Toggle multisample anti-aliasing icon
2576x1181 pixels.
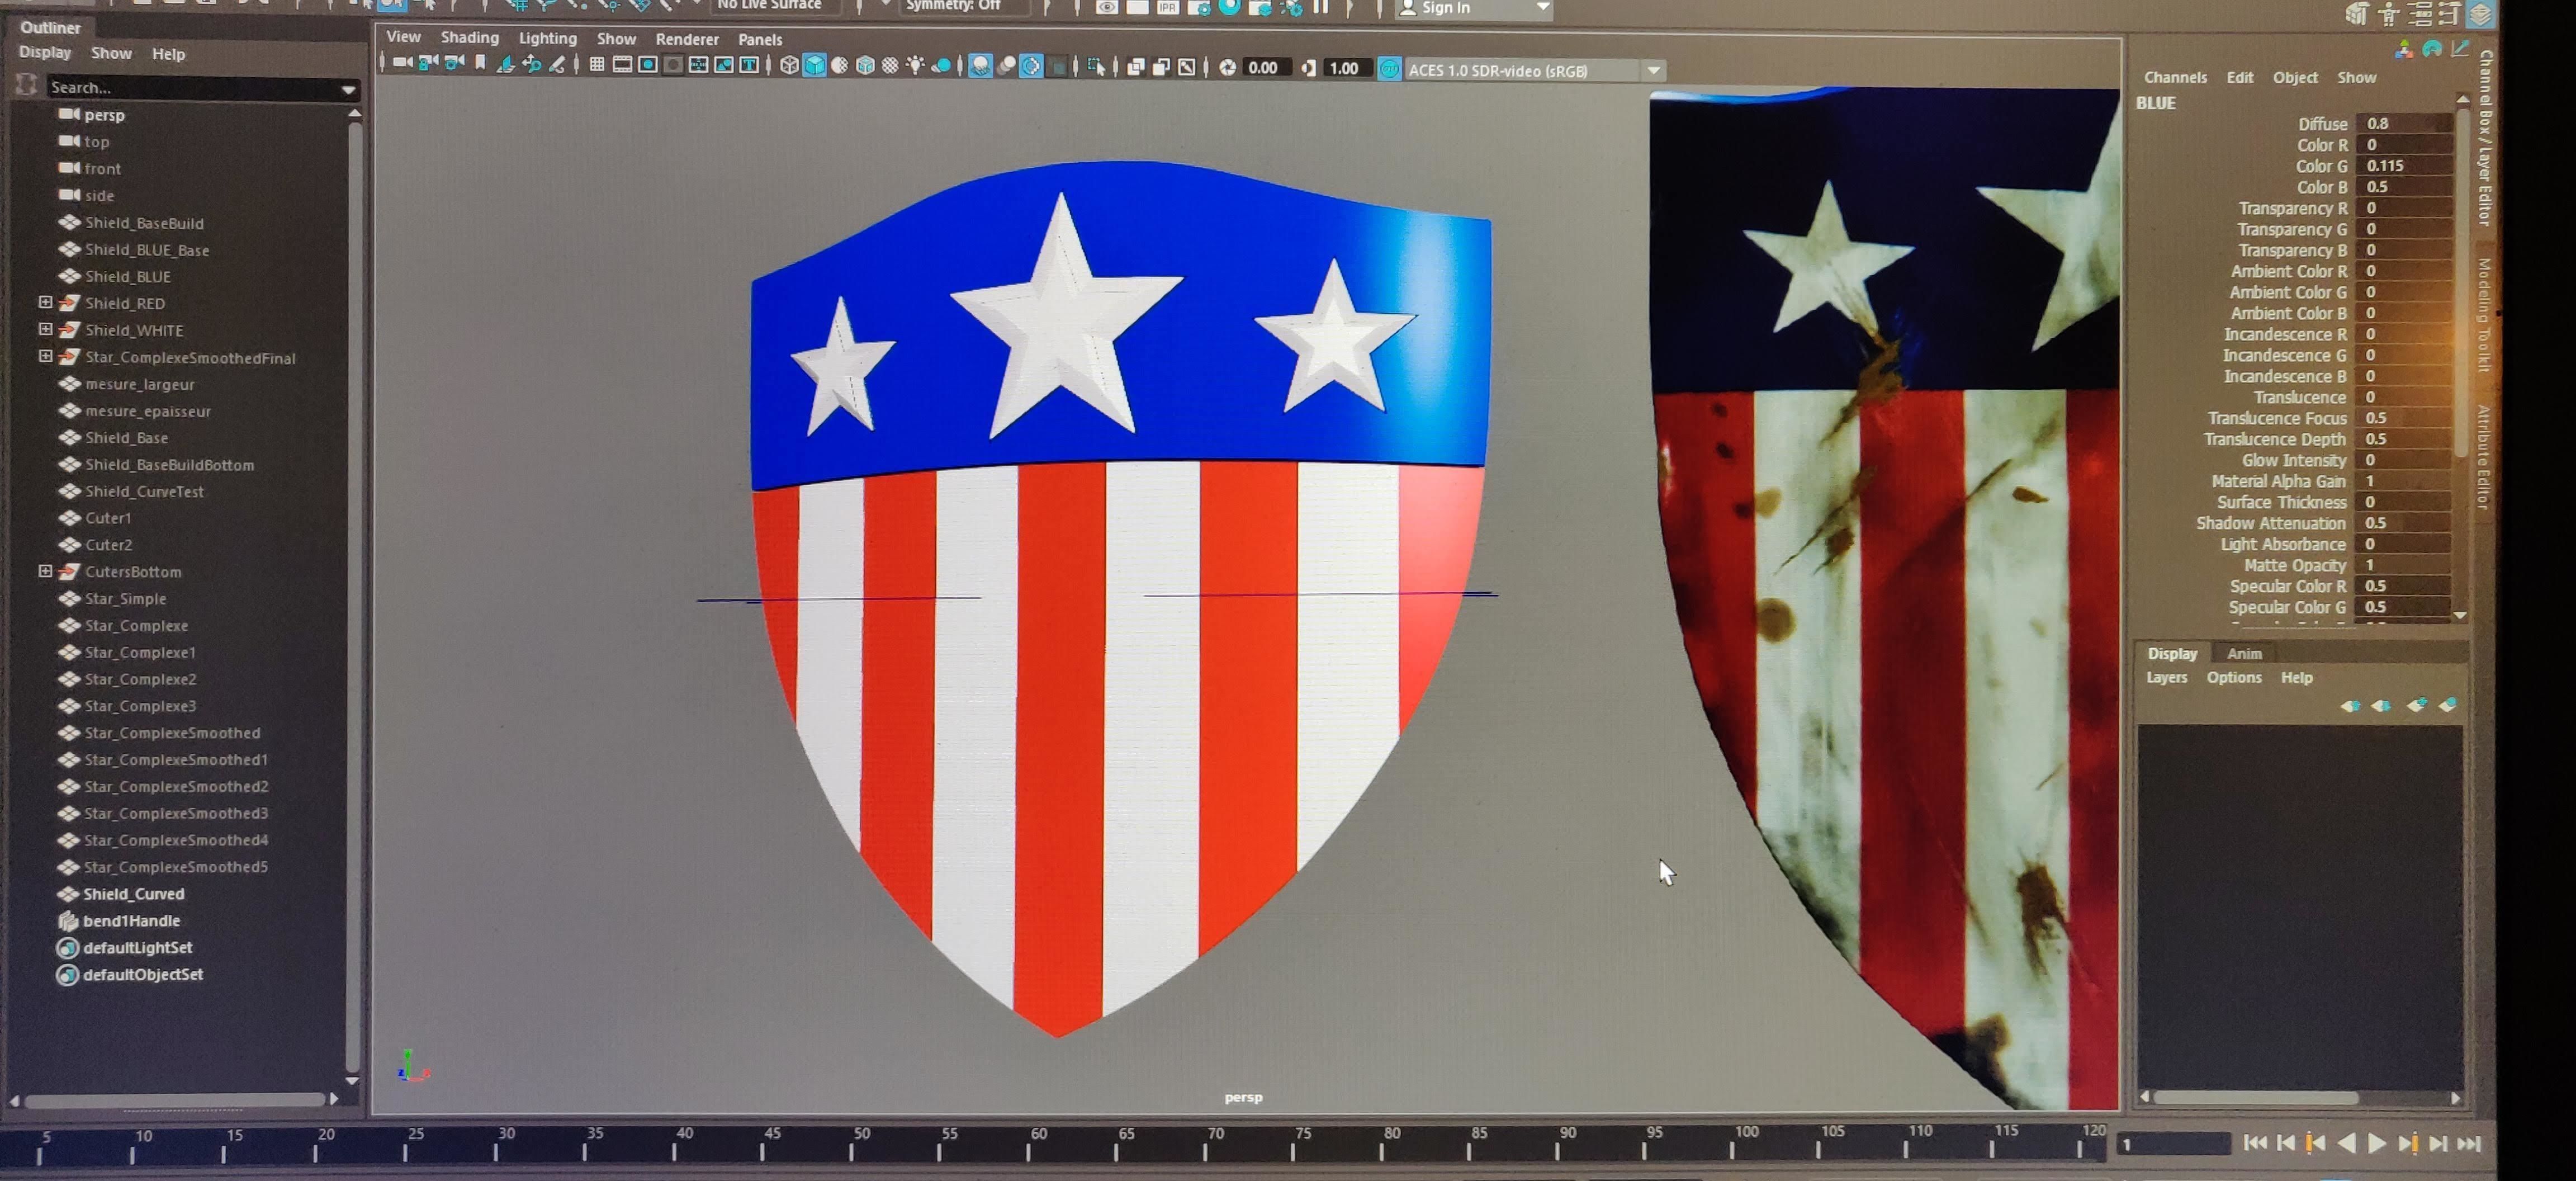[1031, 66]
